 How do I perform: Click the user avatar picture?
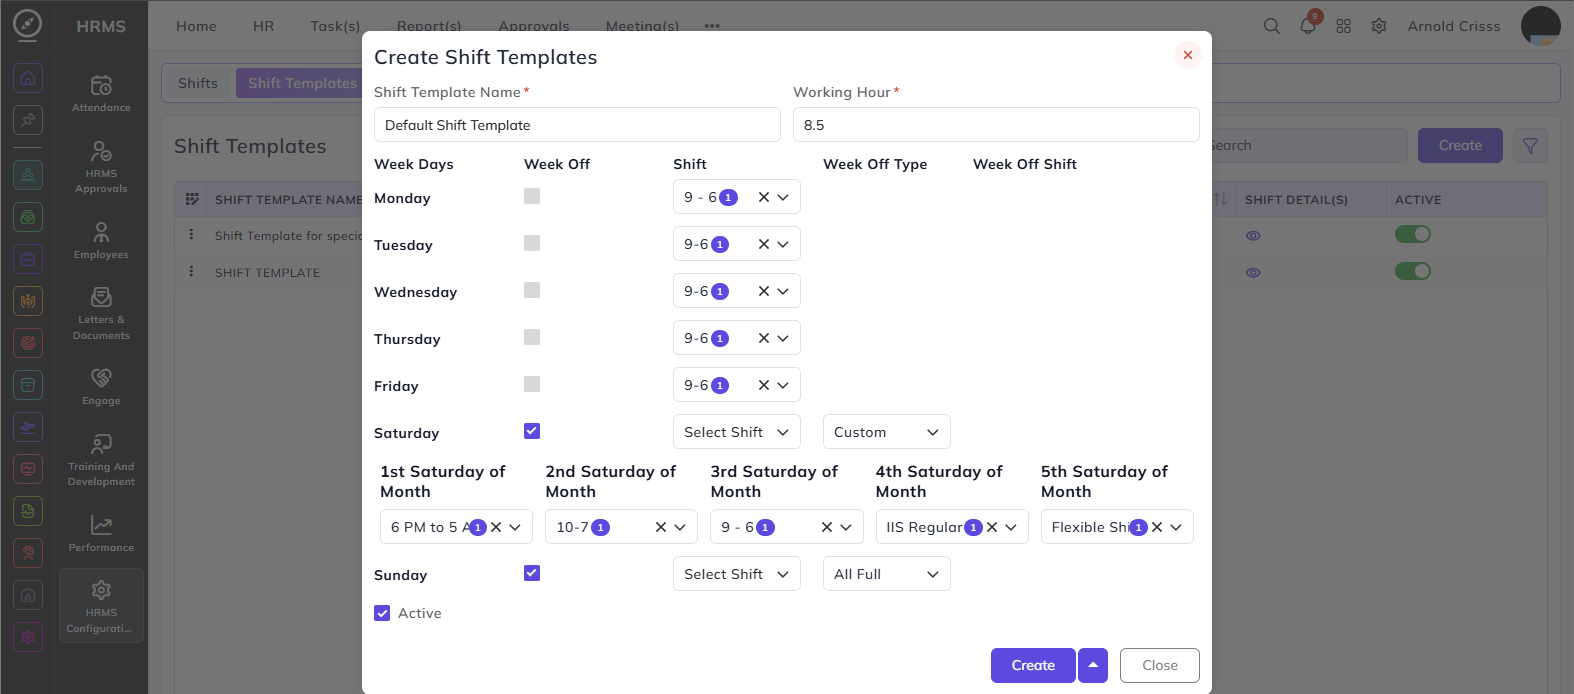1540,26
